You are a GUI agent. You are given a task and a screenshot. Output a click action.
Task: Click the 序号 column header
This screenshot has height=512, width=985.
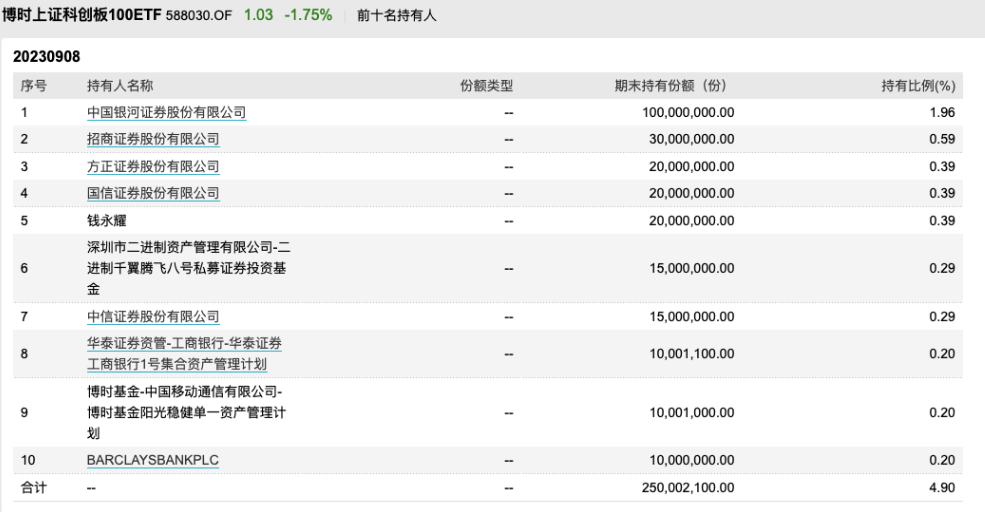click(33, 85)
